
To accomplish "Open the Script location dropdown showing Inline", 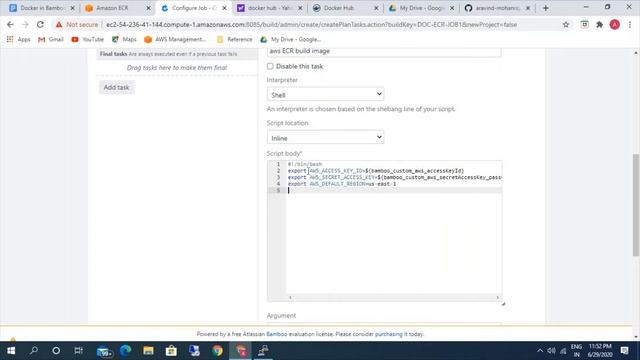I will [x=325, y=138].
